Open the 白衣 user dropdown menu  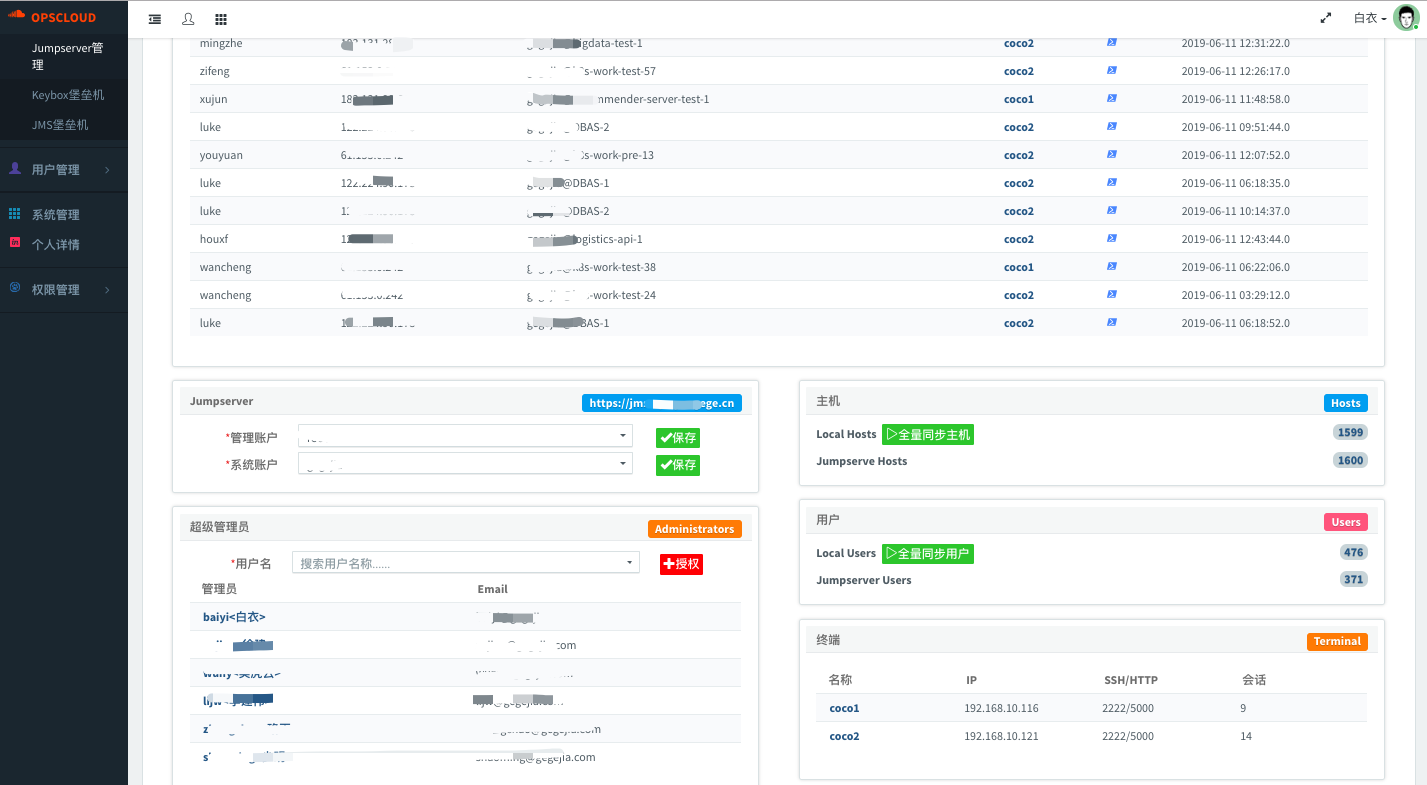[1369, 19]
